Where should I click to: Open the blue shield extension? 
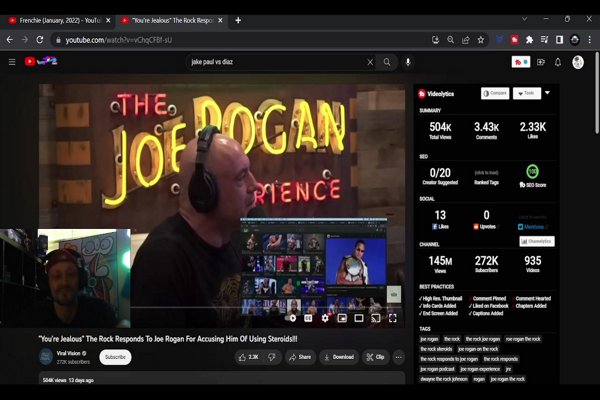[499, 40]
